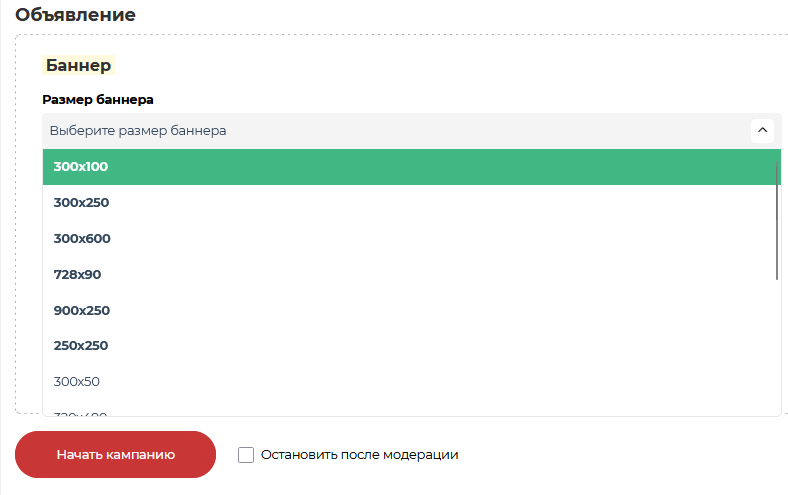Open the "Выберите размер баннера" field

tap(400, 130)
